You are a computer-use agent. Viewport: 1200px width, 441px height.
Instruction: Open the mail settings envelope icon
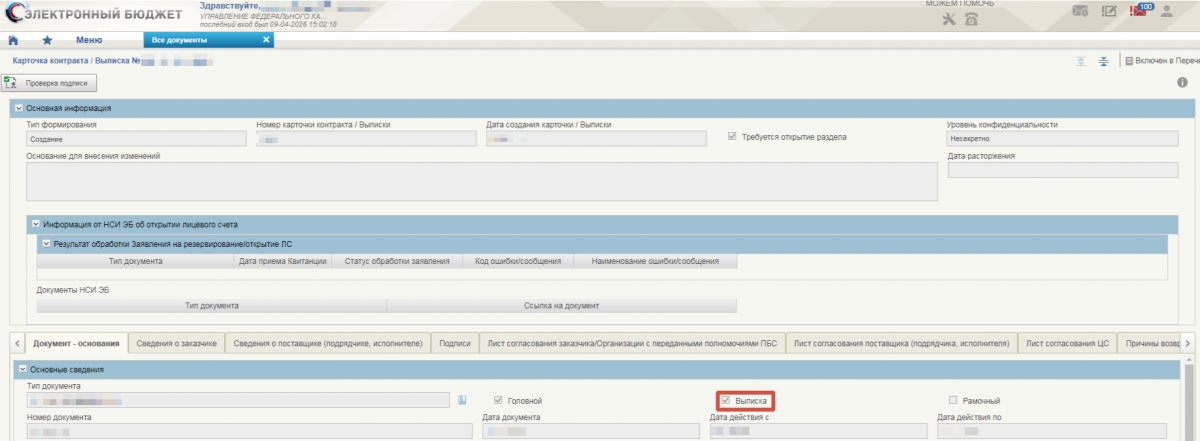point(1080,11)
